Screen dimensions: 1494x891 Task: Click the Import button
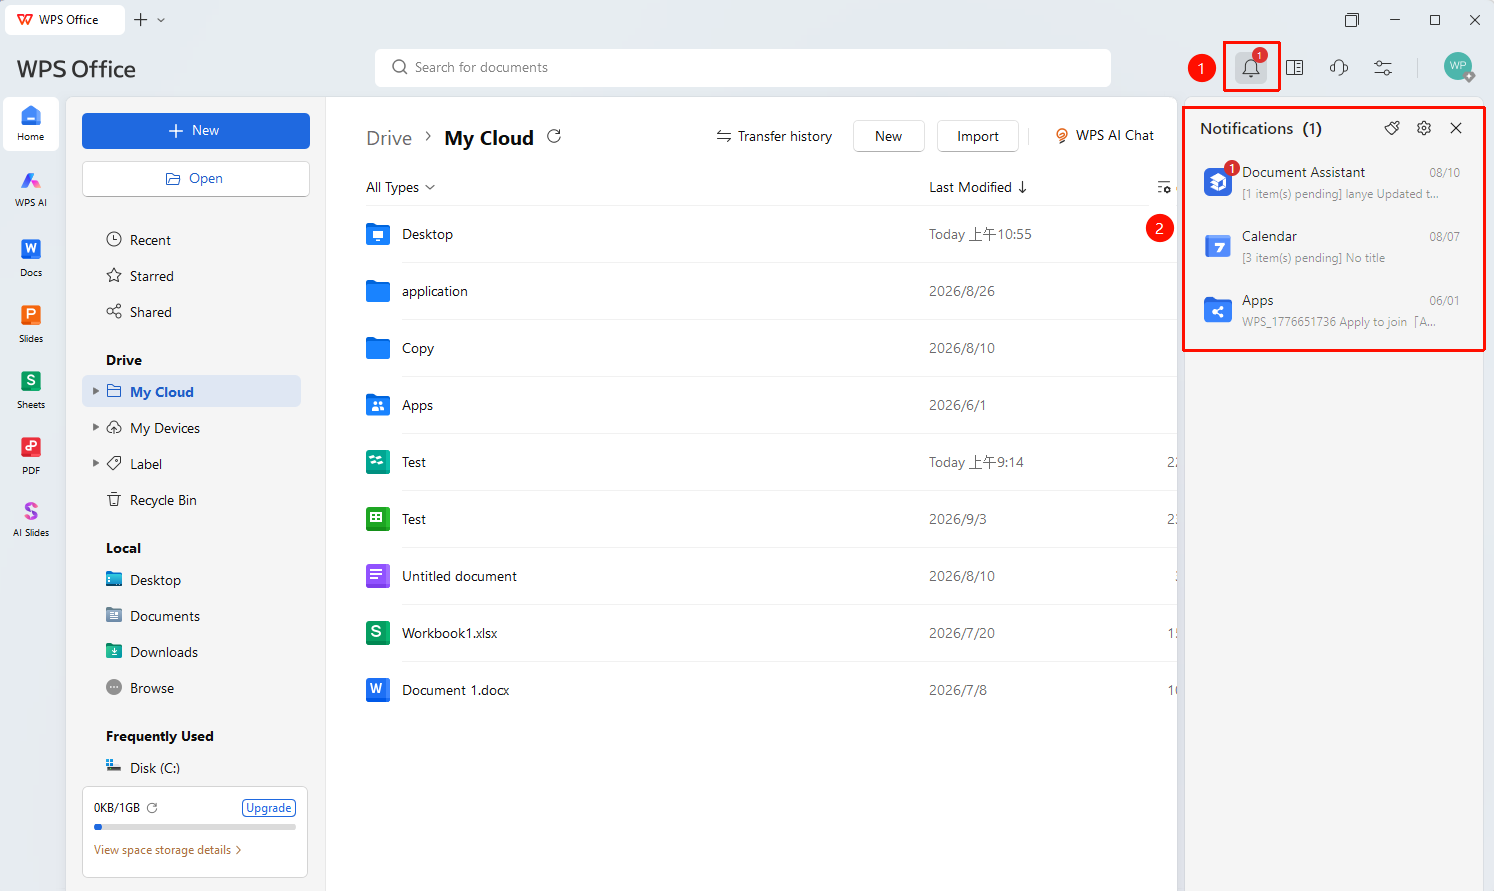pyautogui.click(x=978, y=136)
